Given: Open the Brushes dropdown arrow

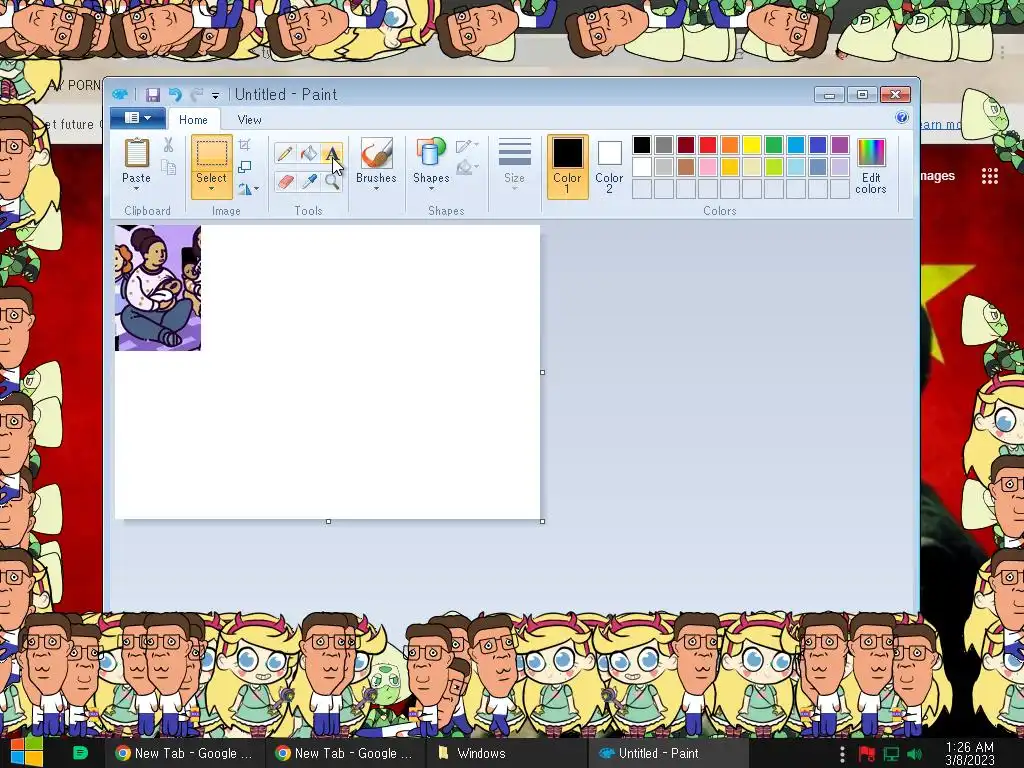Looking at the screenshot, I should 376,189.
